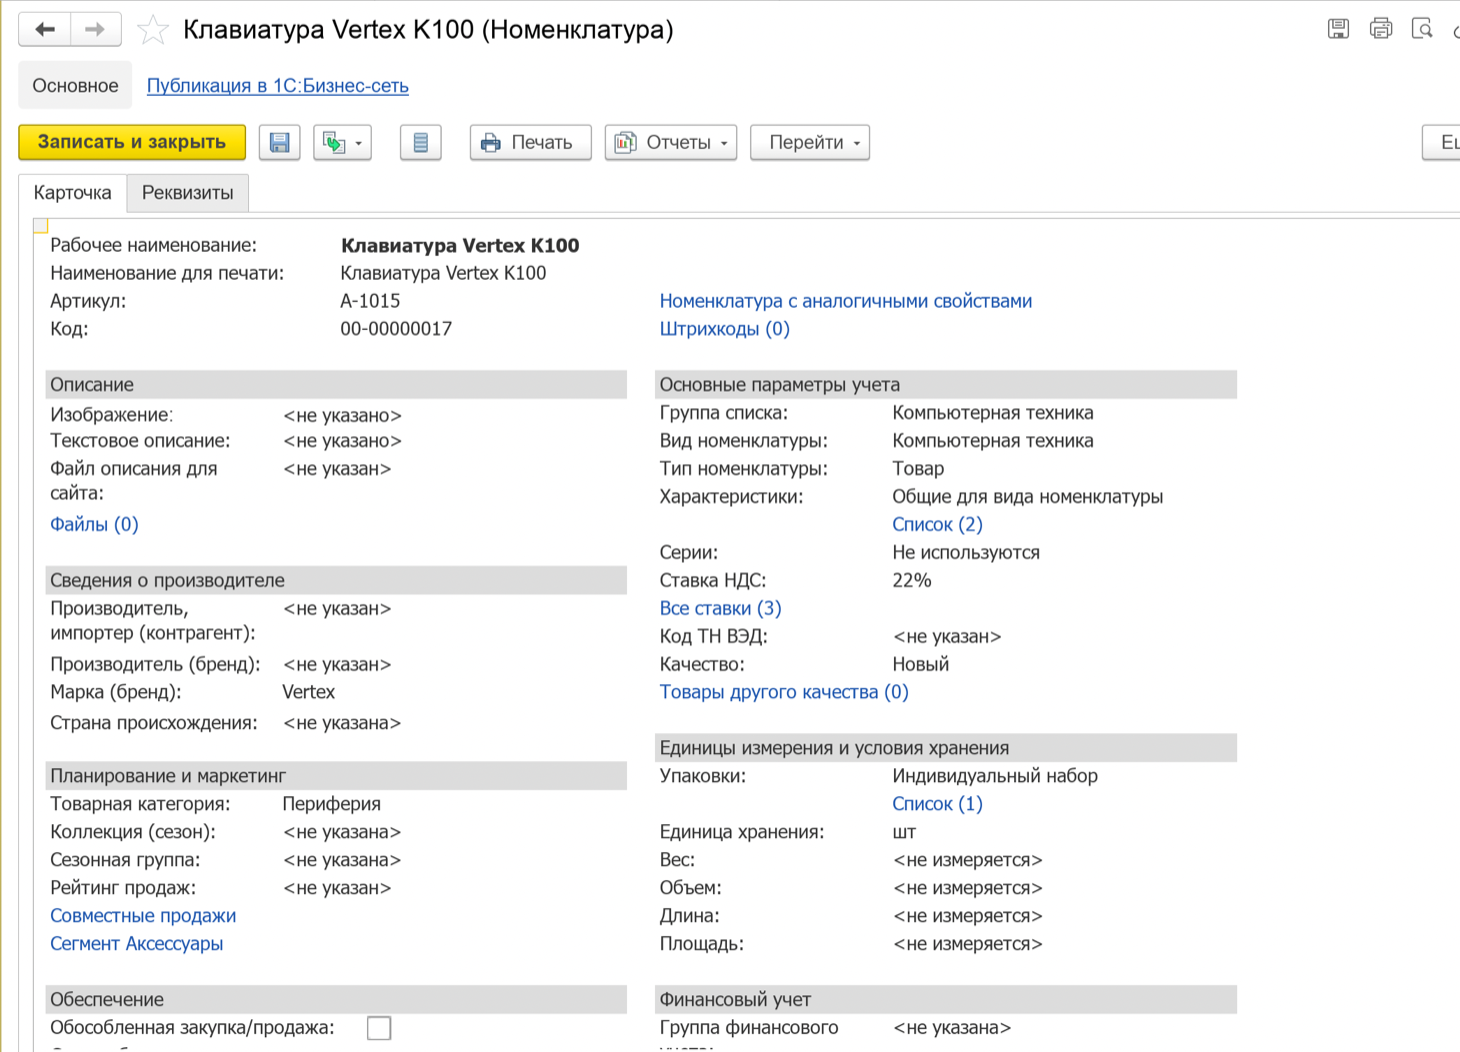Click the storage unit value шт
Viewport: 1460px width, 1052px height.
click(x=904, y=832)
